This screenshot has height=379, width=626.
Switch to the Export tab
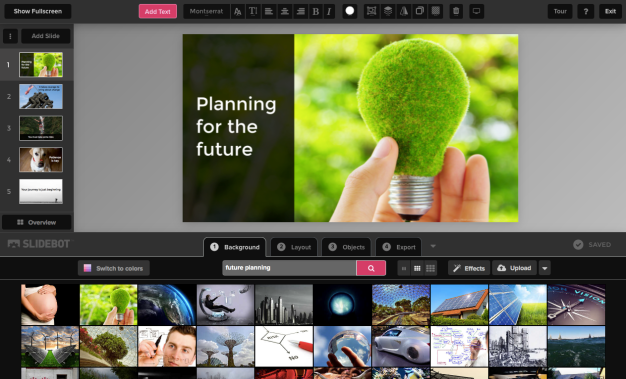pyautogui.click(x=398, y=247)
